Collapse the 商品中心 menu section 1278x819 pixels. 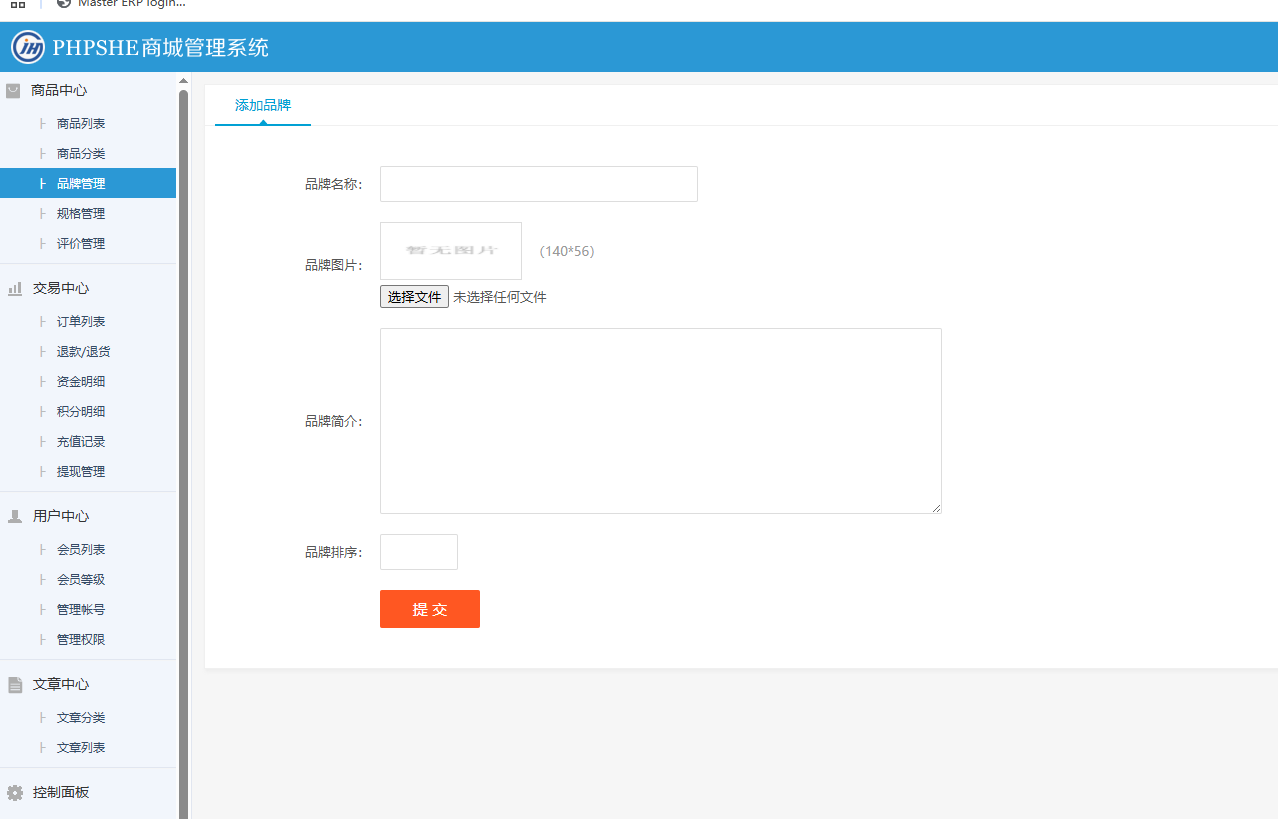[x=60, y=90]
